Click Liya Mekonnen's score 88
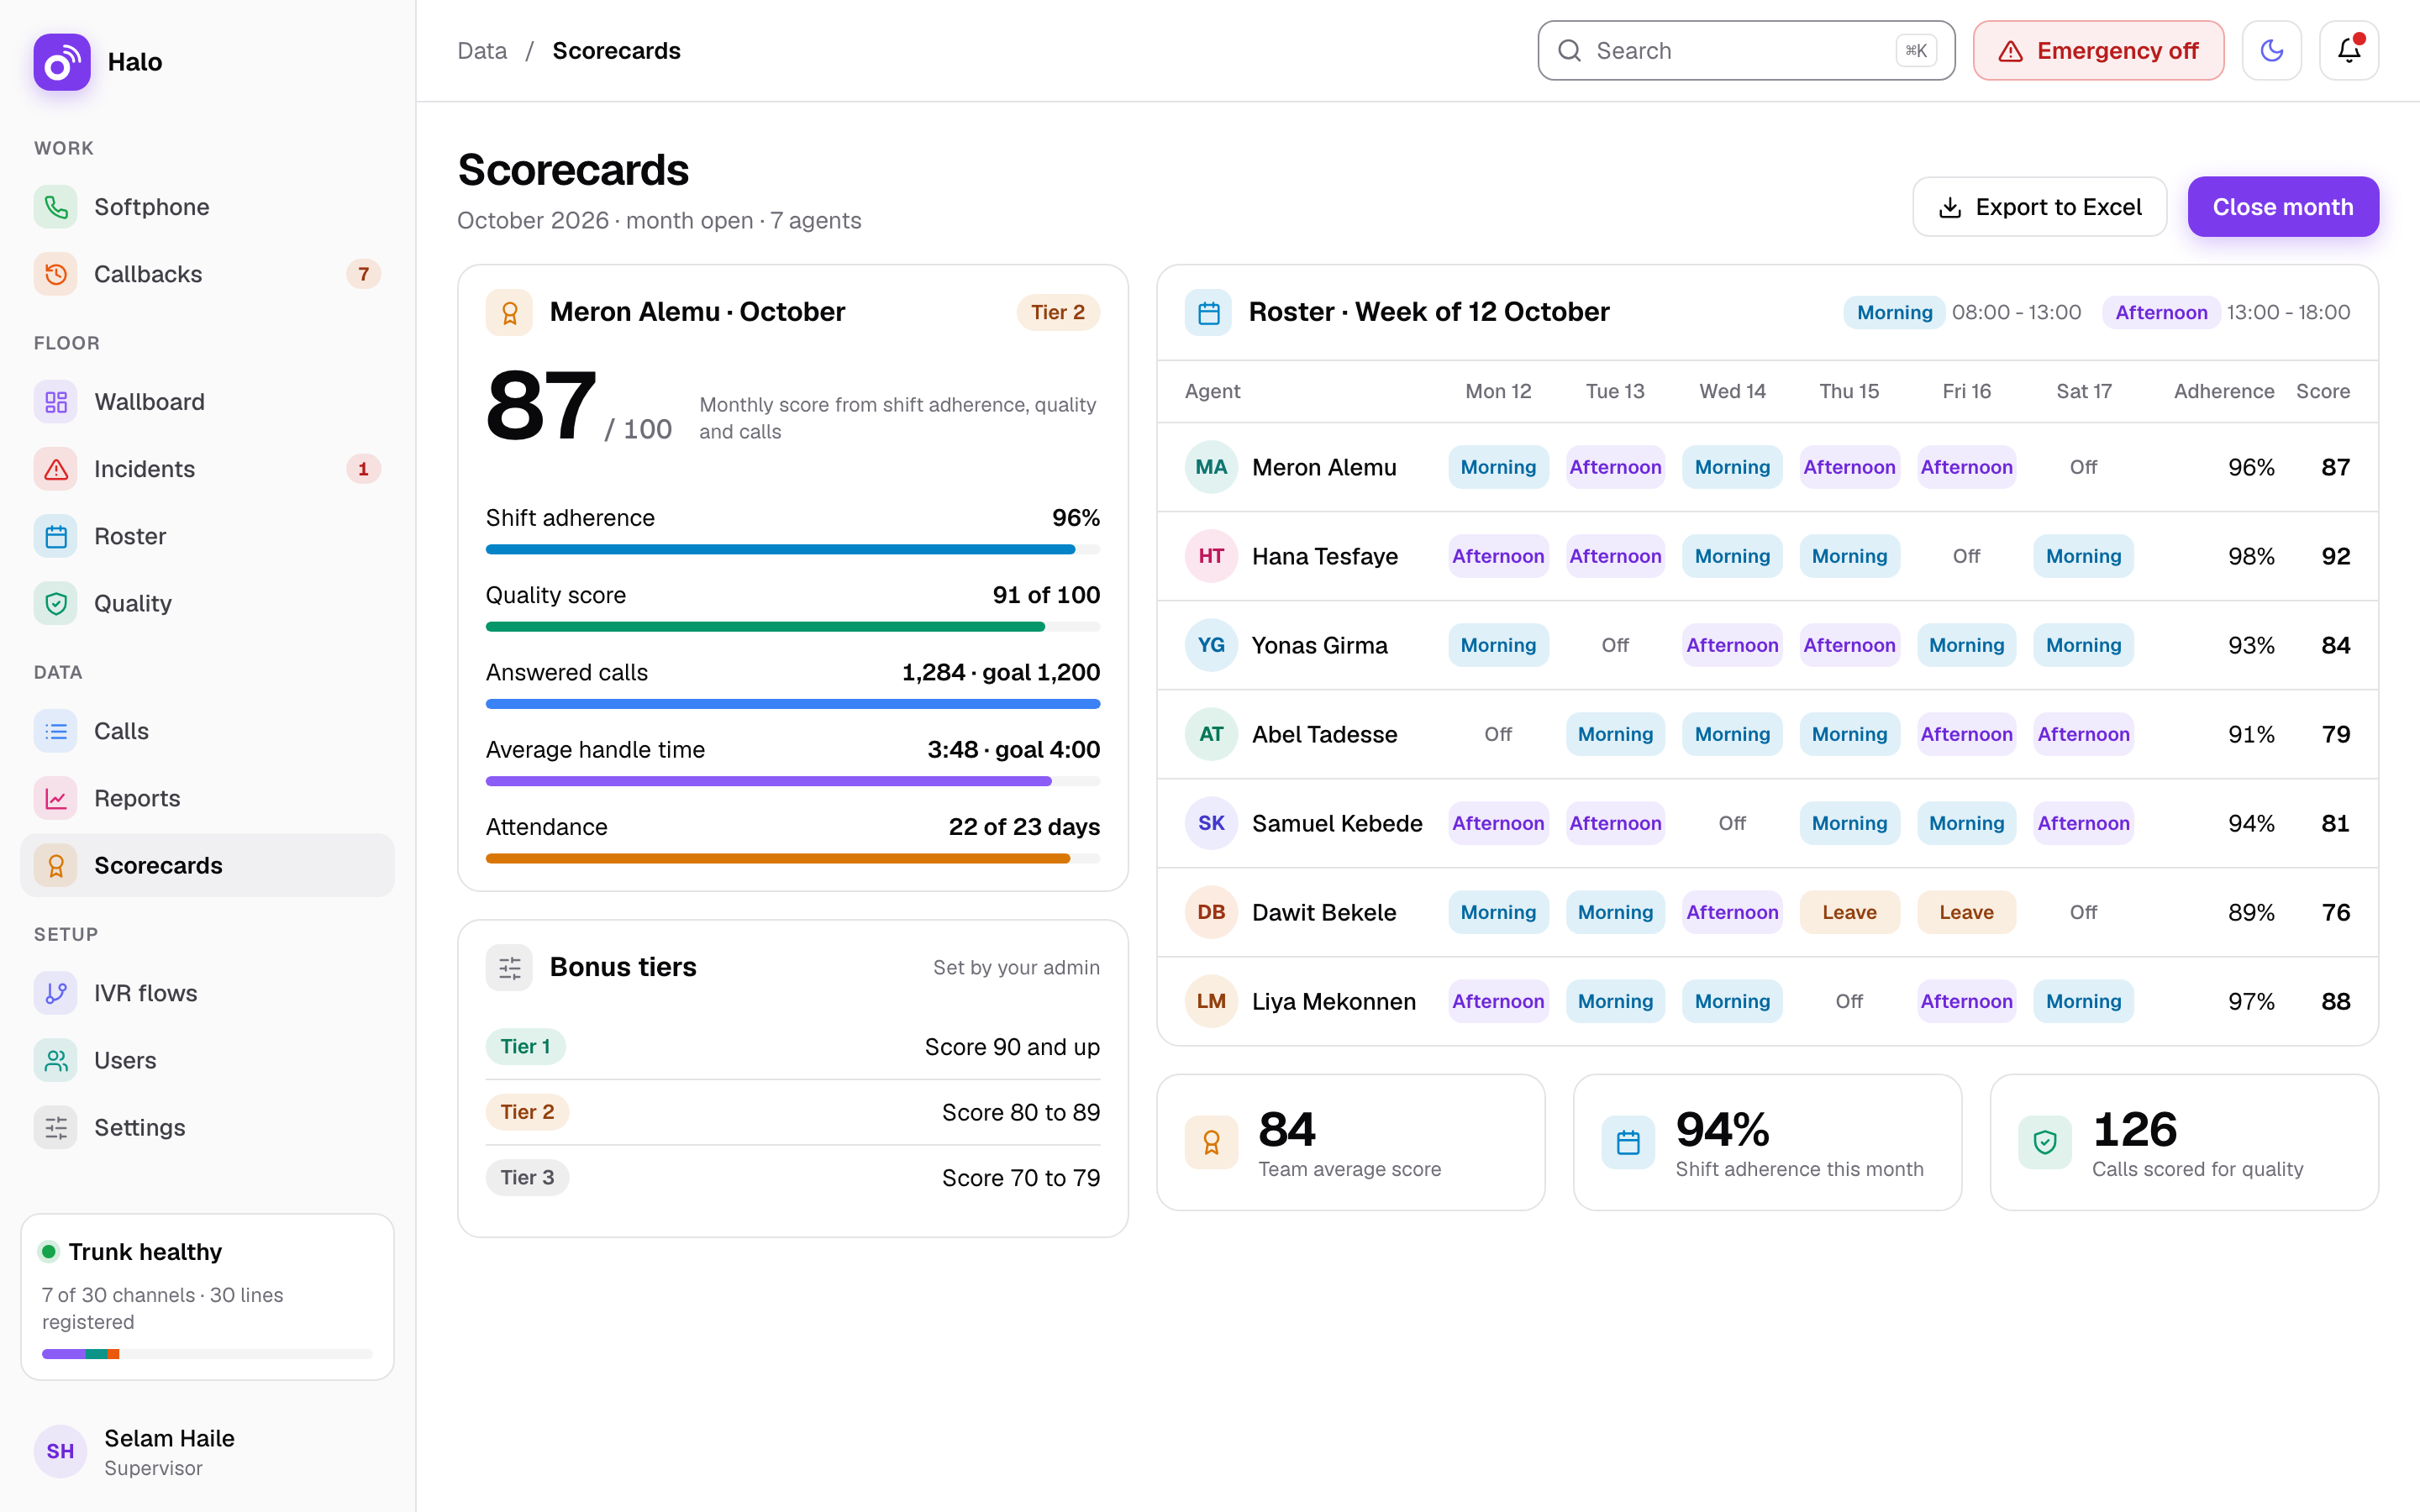 pos(2335,1001)
